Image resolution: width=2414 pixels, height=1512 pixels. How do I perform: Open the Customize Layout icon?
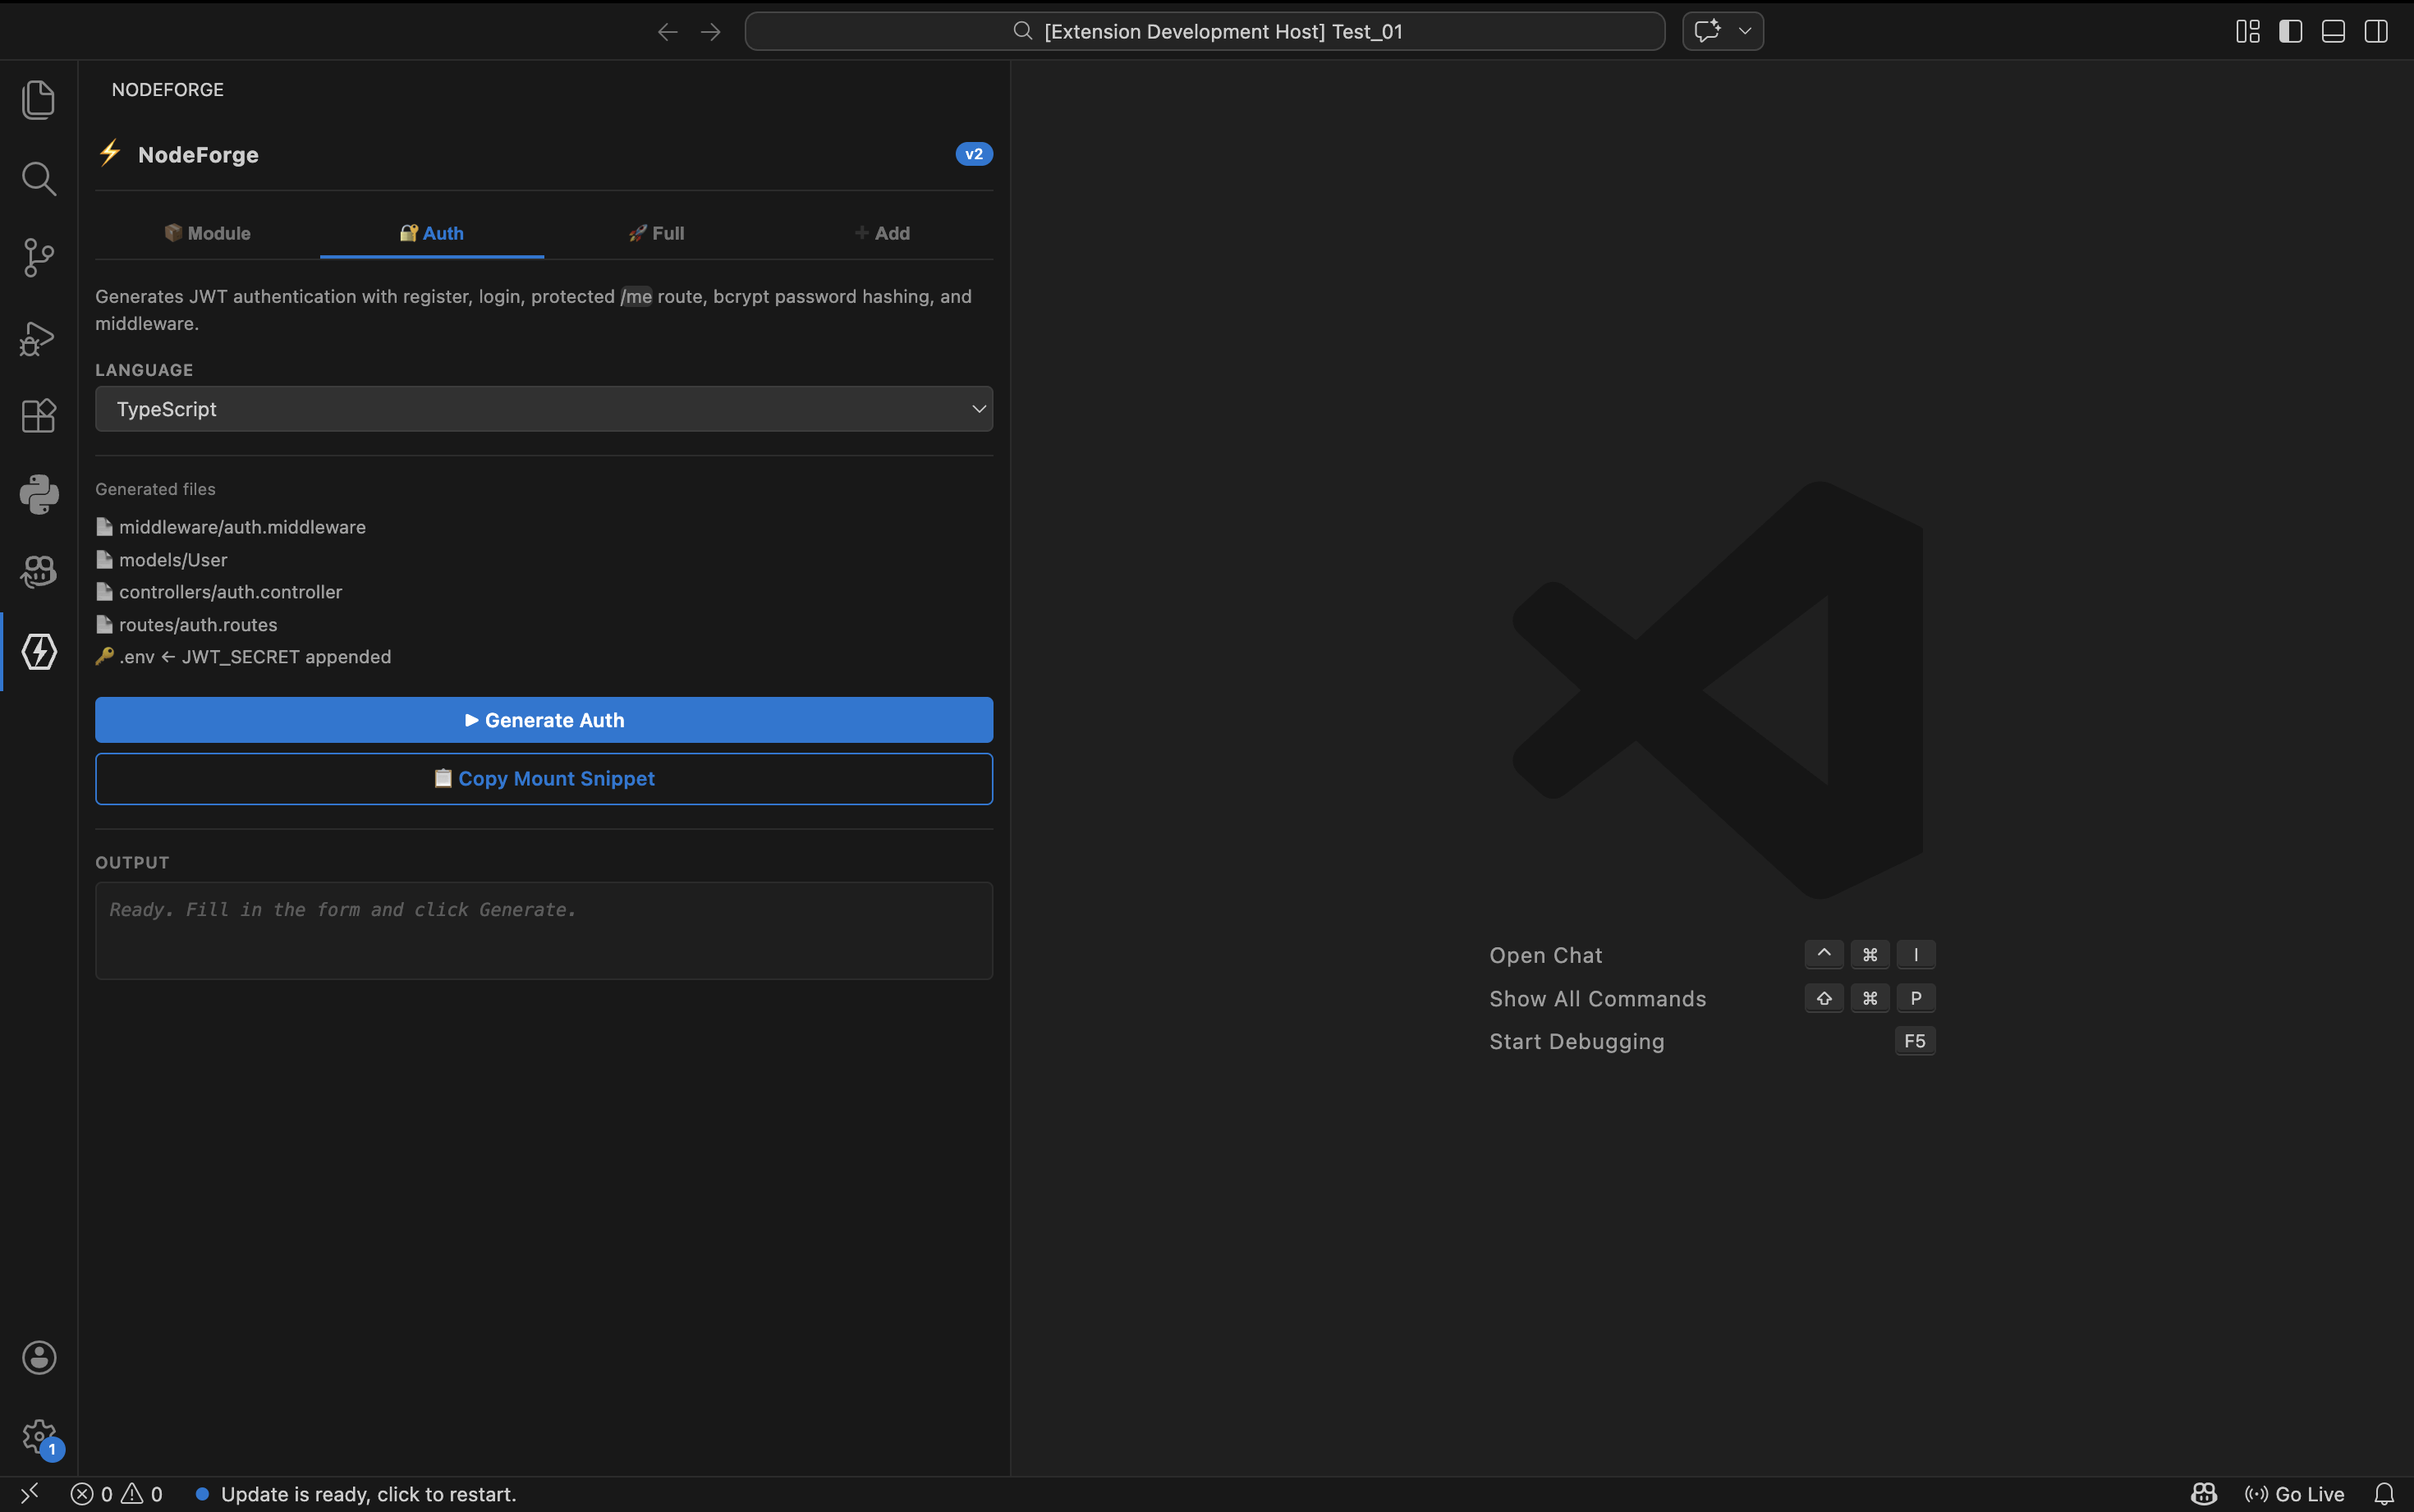coord(2247,32)
